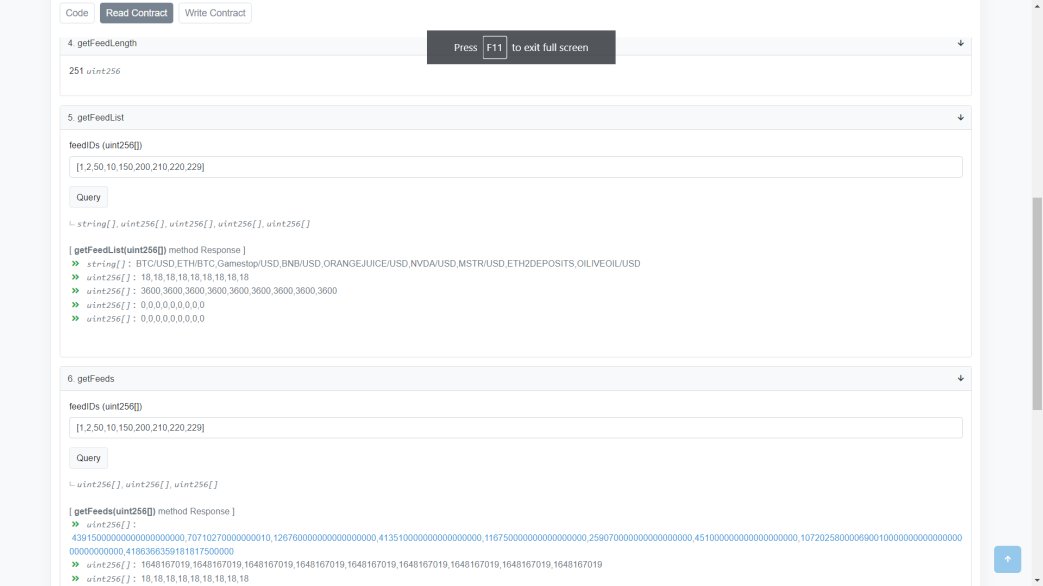Click the back-to-top arrow button
This screenshot has width=1043, height=586.
1007,559
